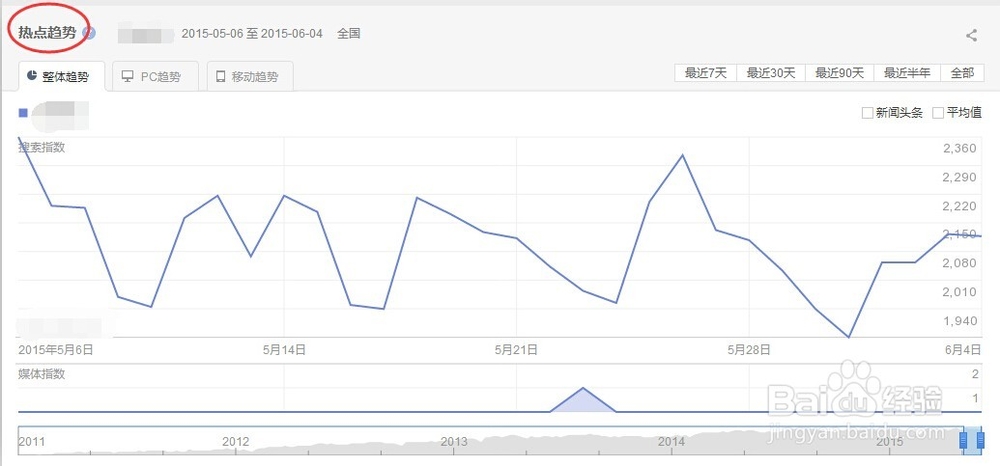Click the 5月21日 axis label

click(516, 349)
